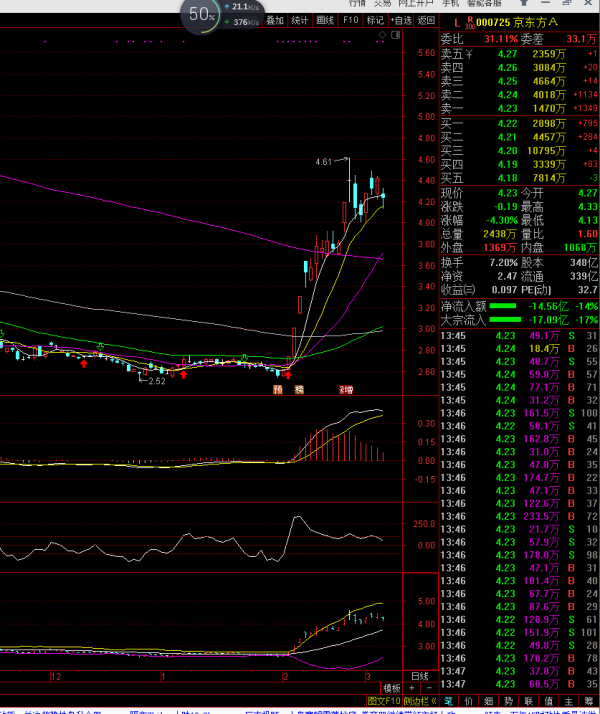Select the 画线 draw line tool

325,20
